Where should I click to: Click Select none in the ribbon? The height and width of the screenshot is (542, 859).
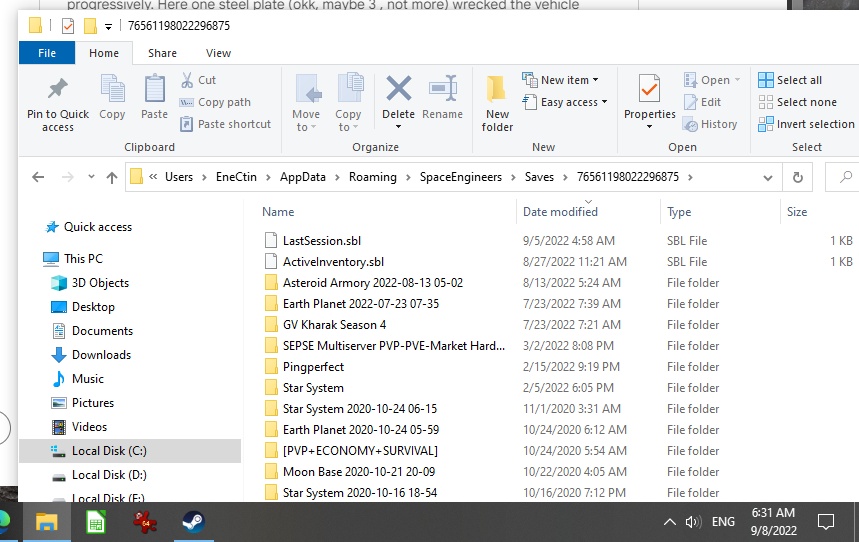pyautogui.click(x=797, y=102)
